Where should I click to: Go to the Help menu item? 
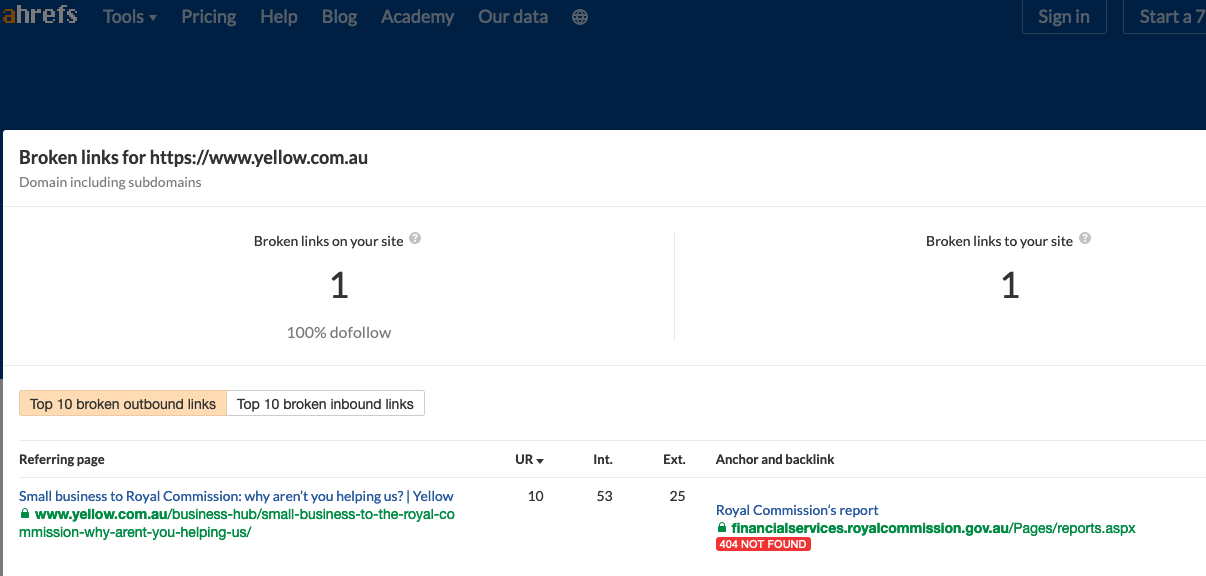279,17
